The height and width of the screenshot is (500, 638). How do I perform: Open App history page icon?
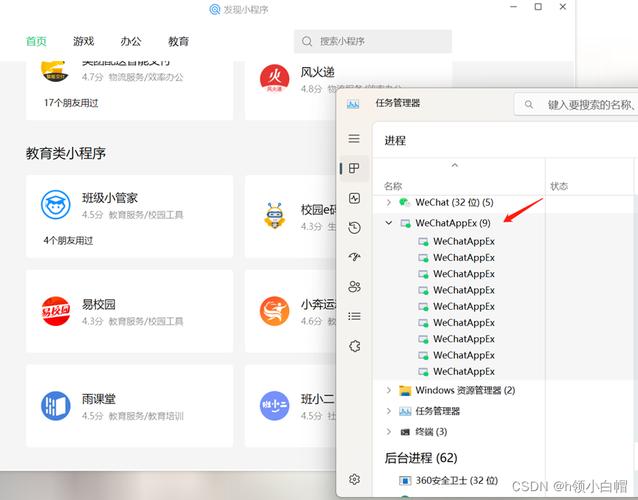click(354, 228)
